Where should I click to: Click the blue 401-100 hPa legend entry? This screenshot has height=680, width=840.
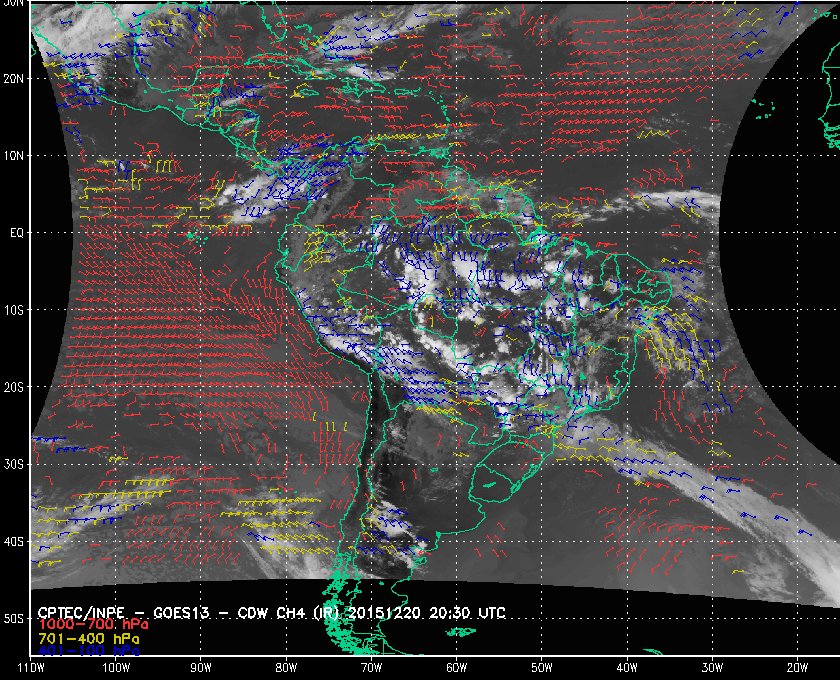(88, 652)
